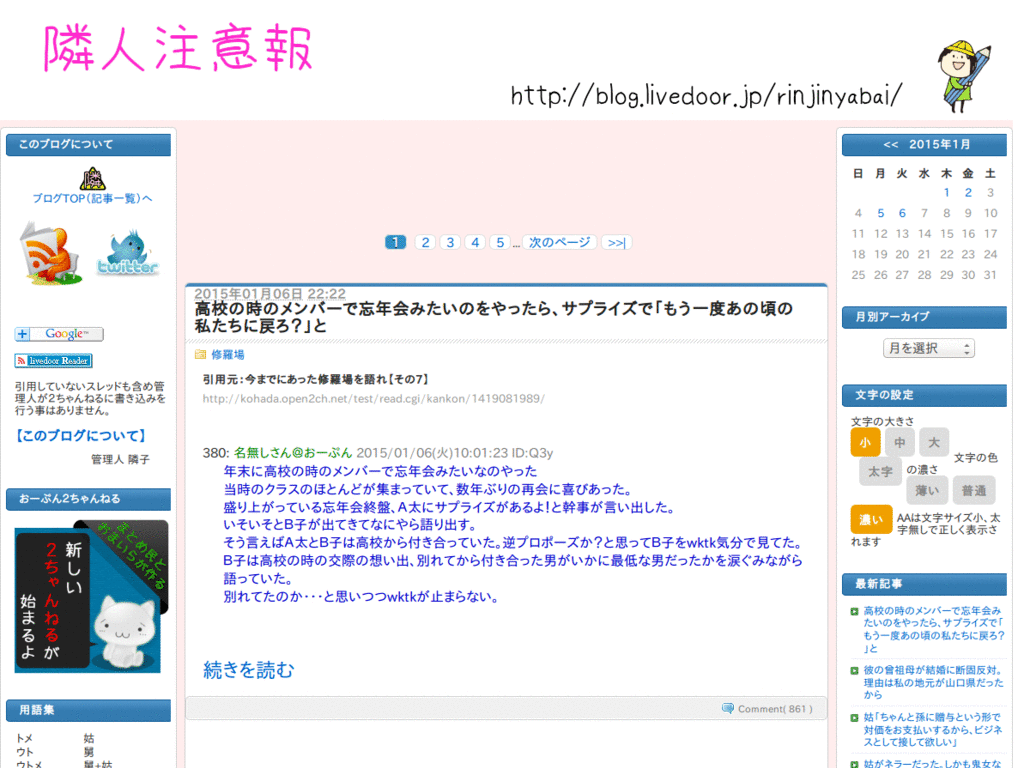Enable 太字 bold text setting

point(880,470)
